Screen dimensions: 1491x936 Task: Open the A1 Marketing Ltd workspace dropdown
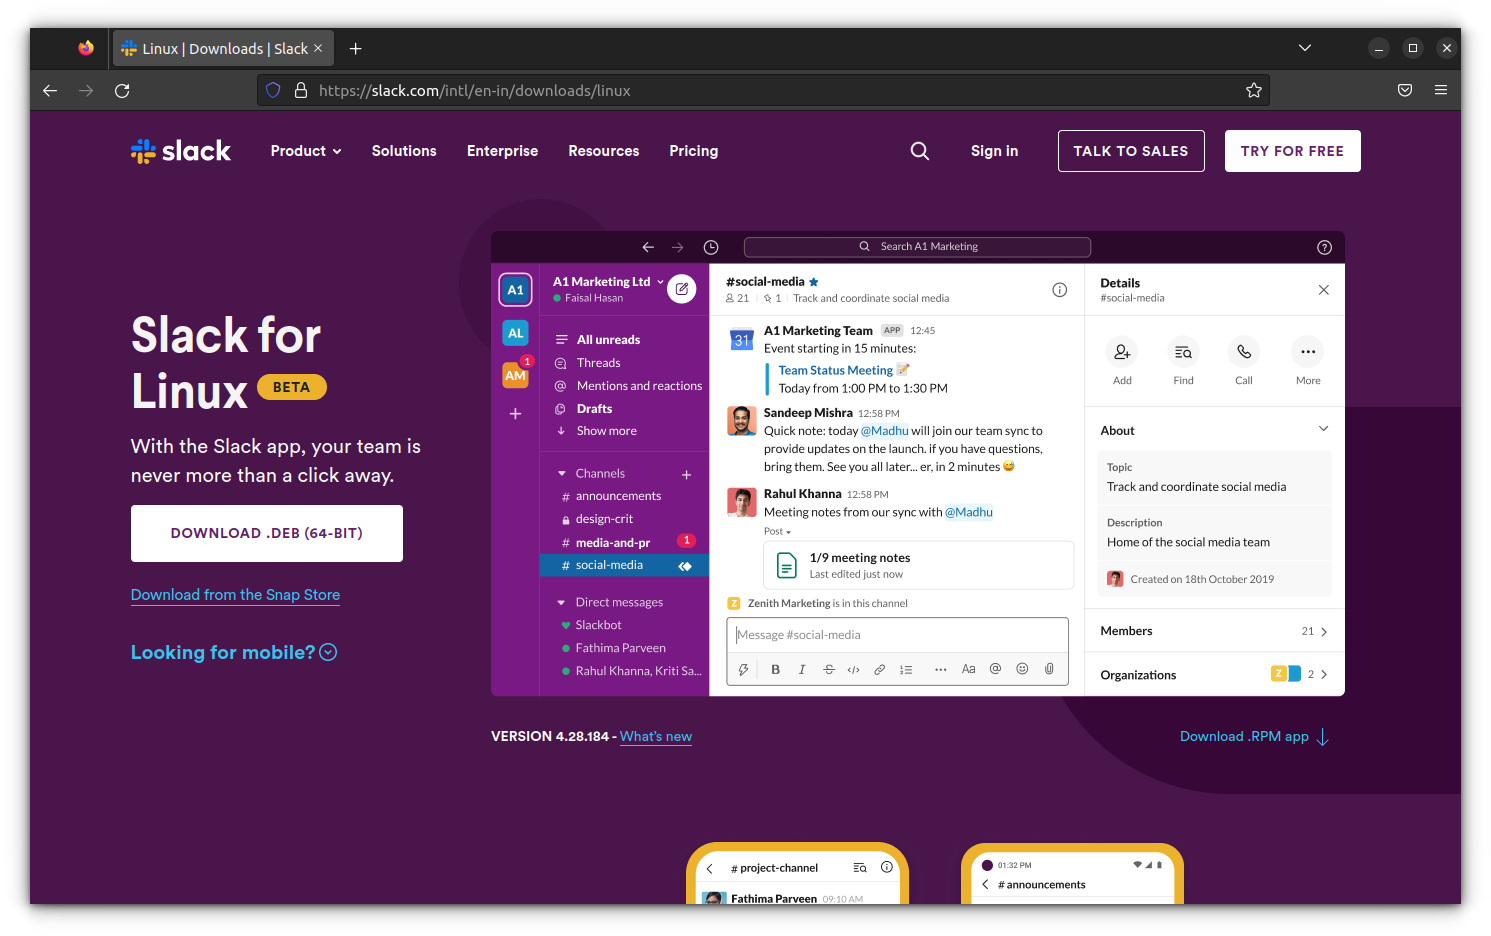coord(608,282)
